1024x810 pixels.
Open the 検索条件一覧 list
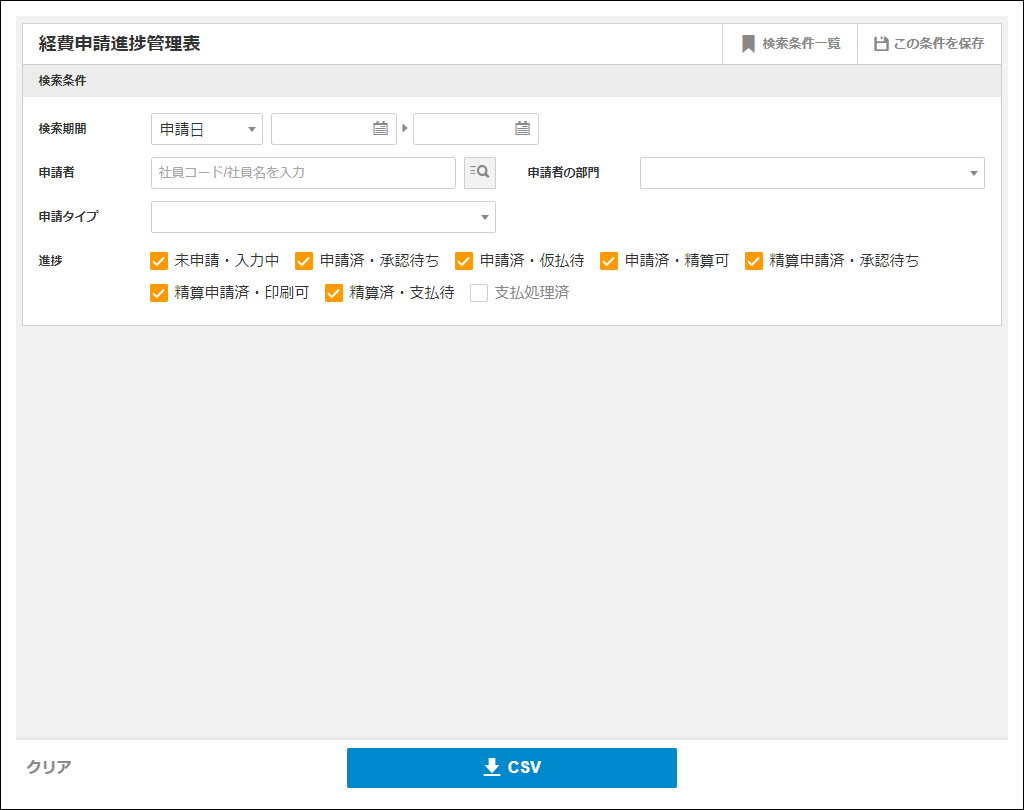coord(790,44)
